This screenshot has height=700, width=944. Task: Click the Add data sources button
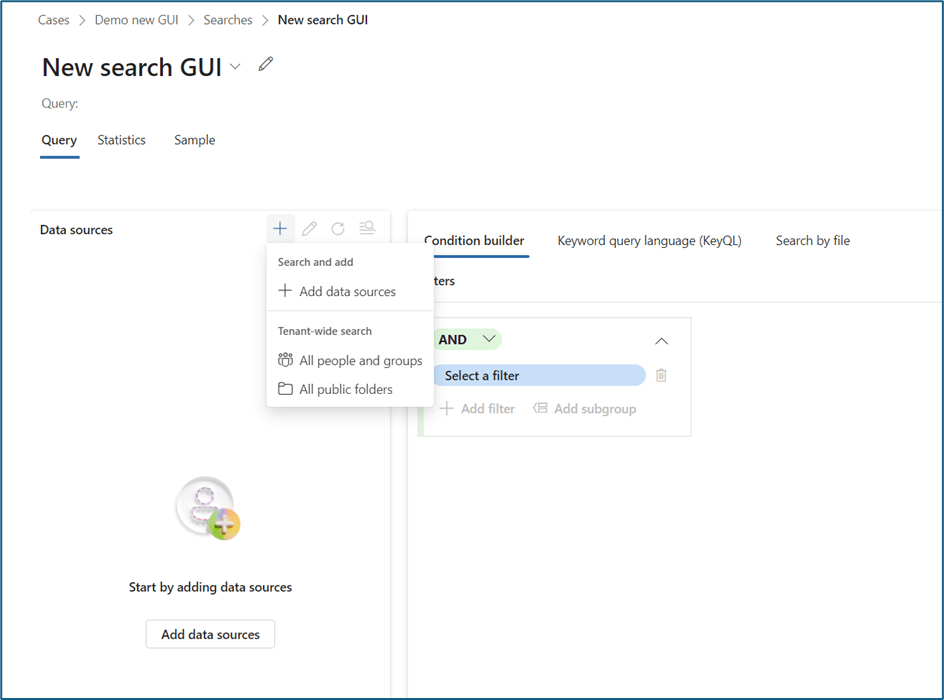click(x=210, y=634)
